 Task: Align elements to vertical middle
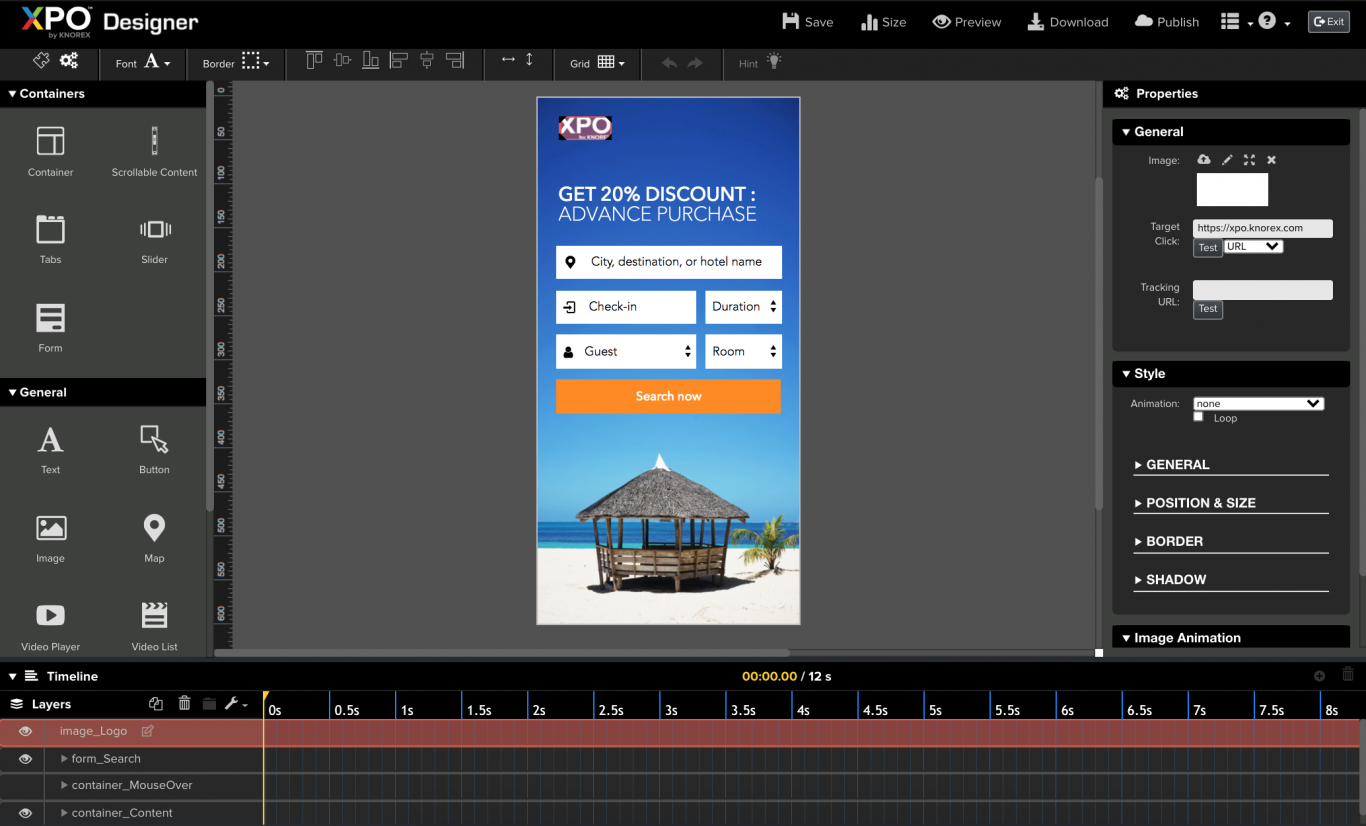tap(342, 61)
